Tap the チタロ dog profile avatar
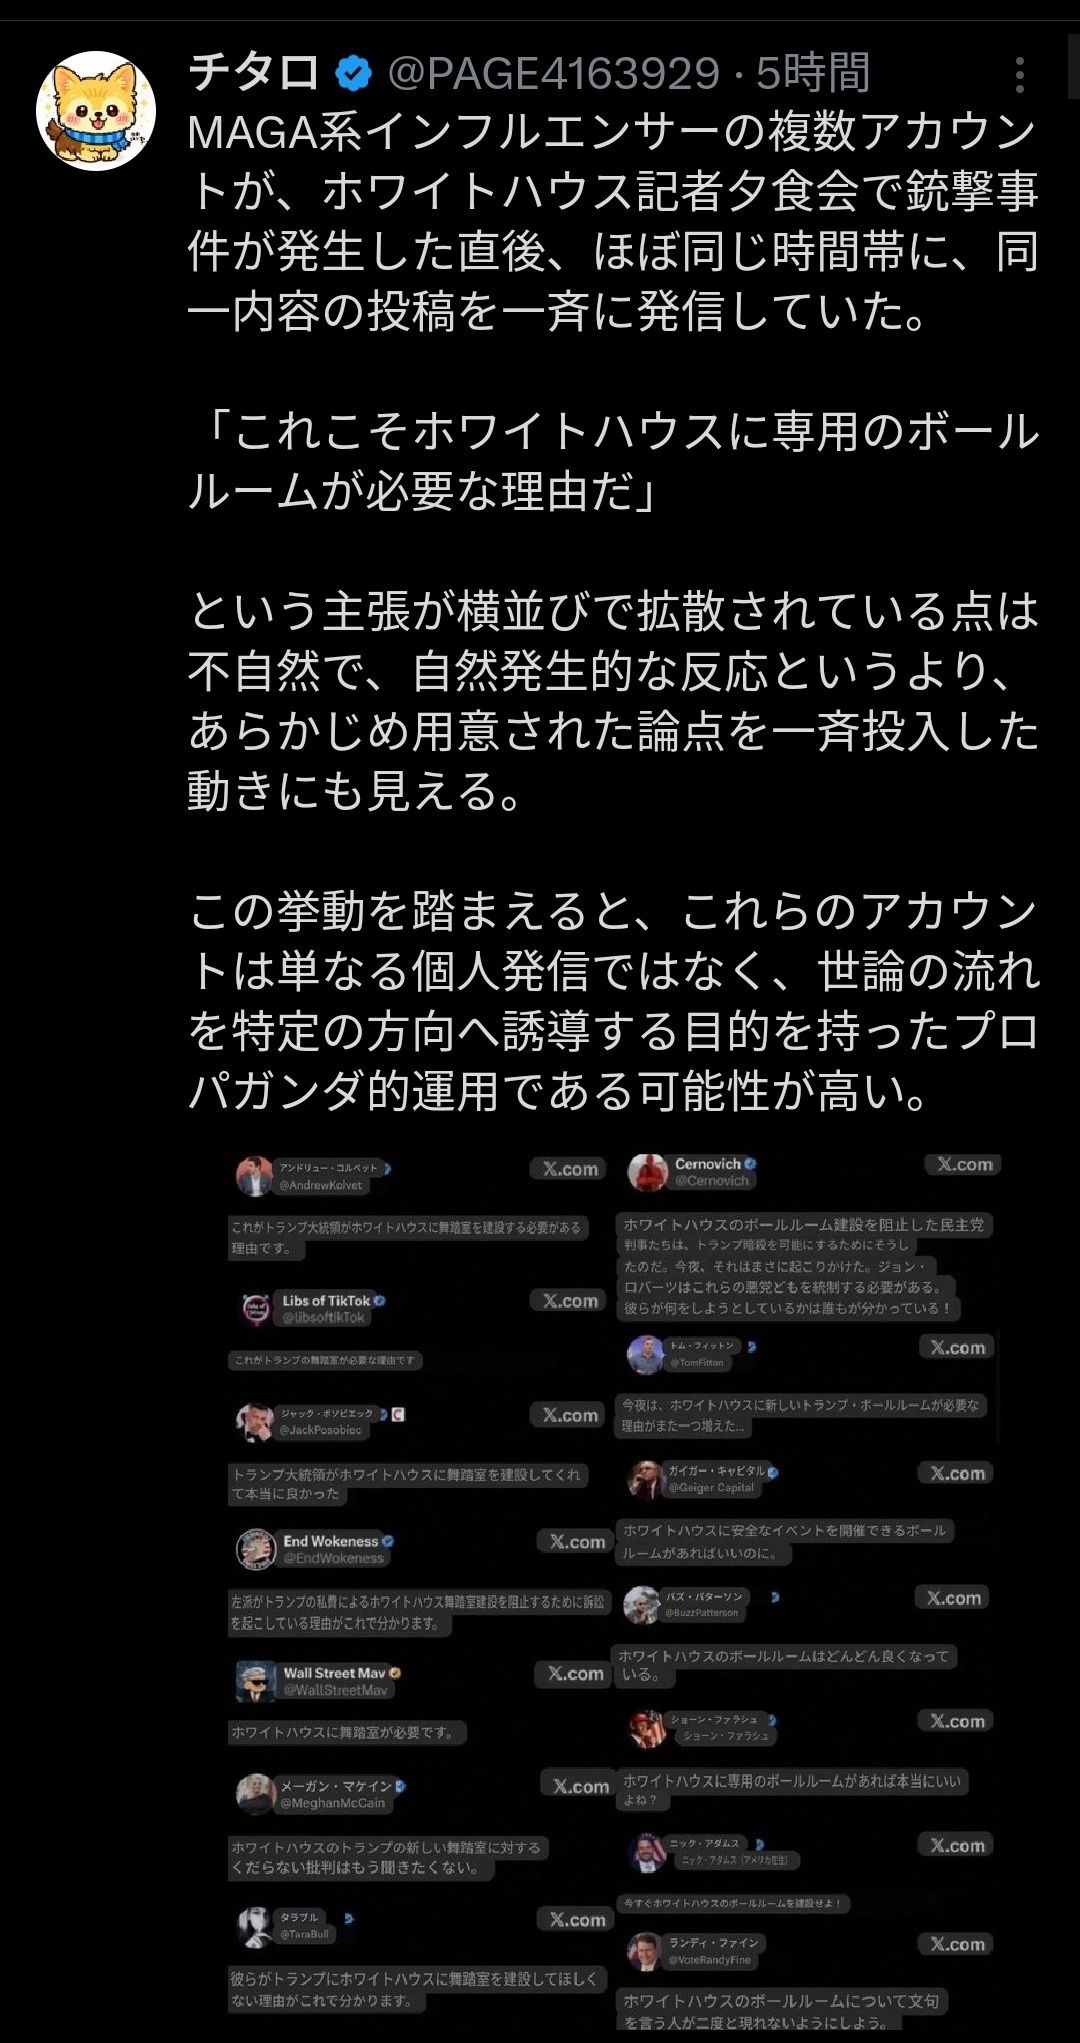Image resolution: width=1080 pixels, height=2043 pixels. coord(96,111)
